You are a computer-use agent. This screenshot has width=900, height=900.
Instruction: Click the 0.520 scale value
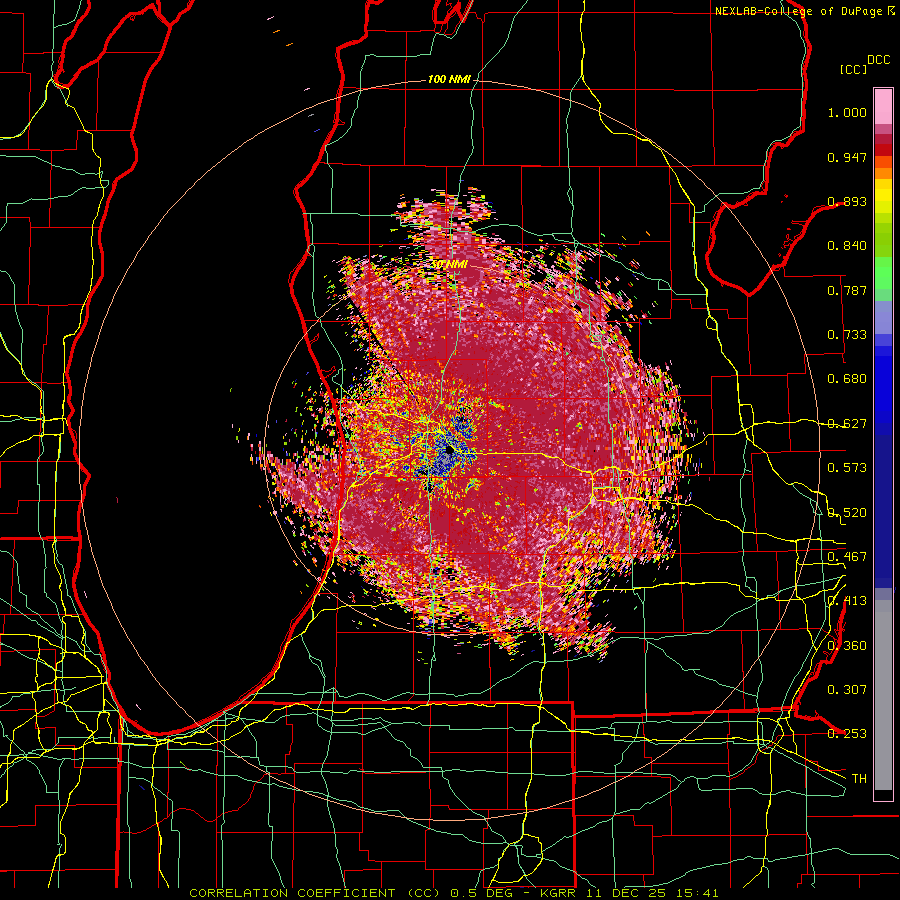pyautogui.click(x=847, y=513)
